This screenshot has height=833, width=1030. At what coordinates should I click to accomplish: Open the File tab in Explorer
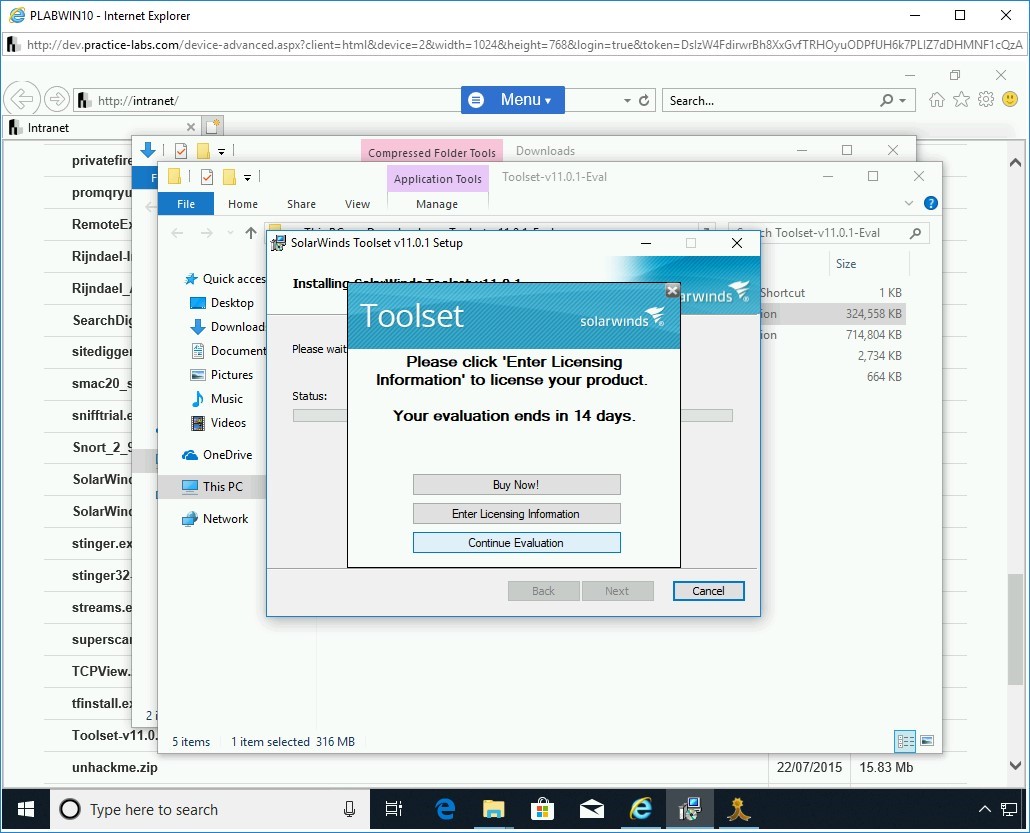tap(186, 204)
